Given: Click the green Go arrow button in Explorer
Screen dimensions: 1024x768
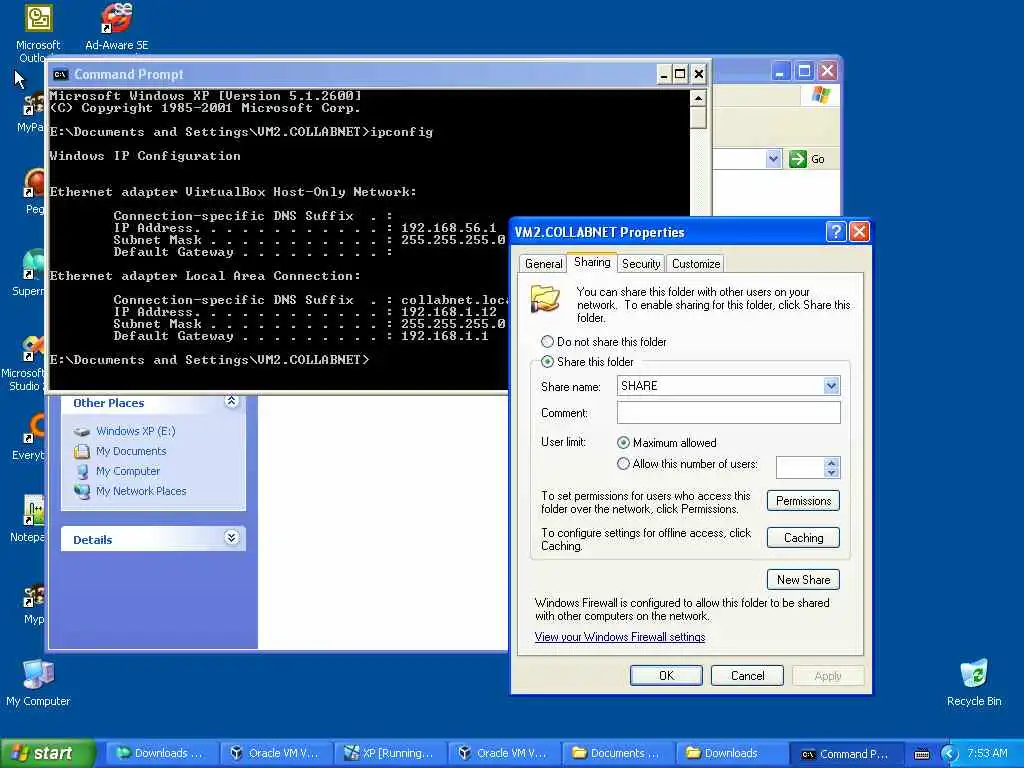Looking at the screenshot, I should (797, 159).
